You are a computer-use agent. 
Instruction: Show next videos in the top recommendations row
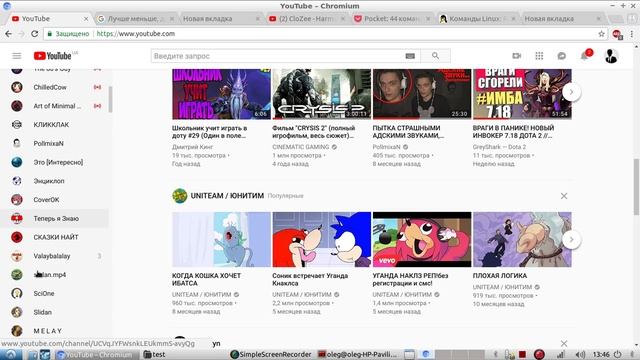point(571,92)
